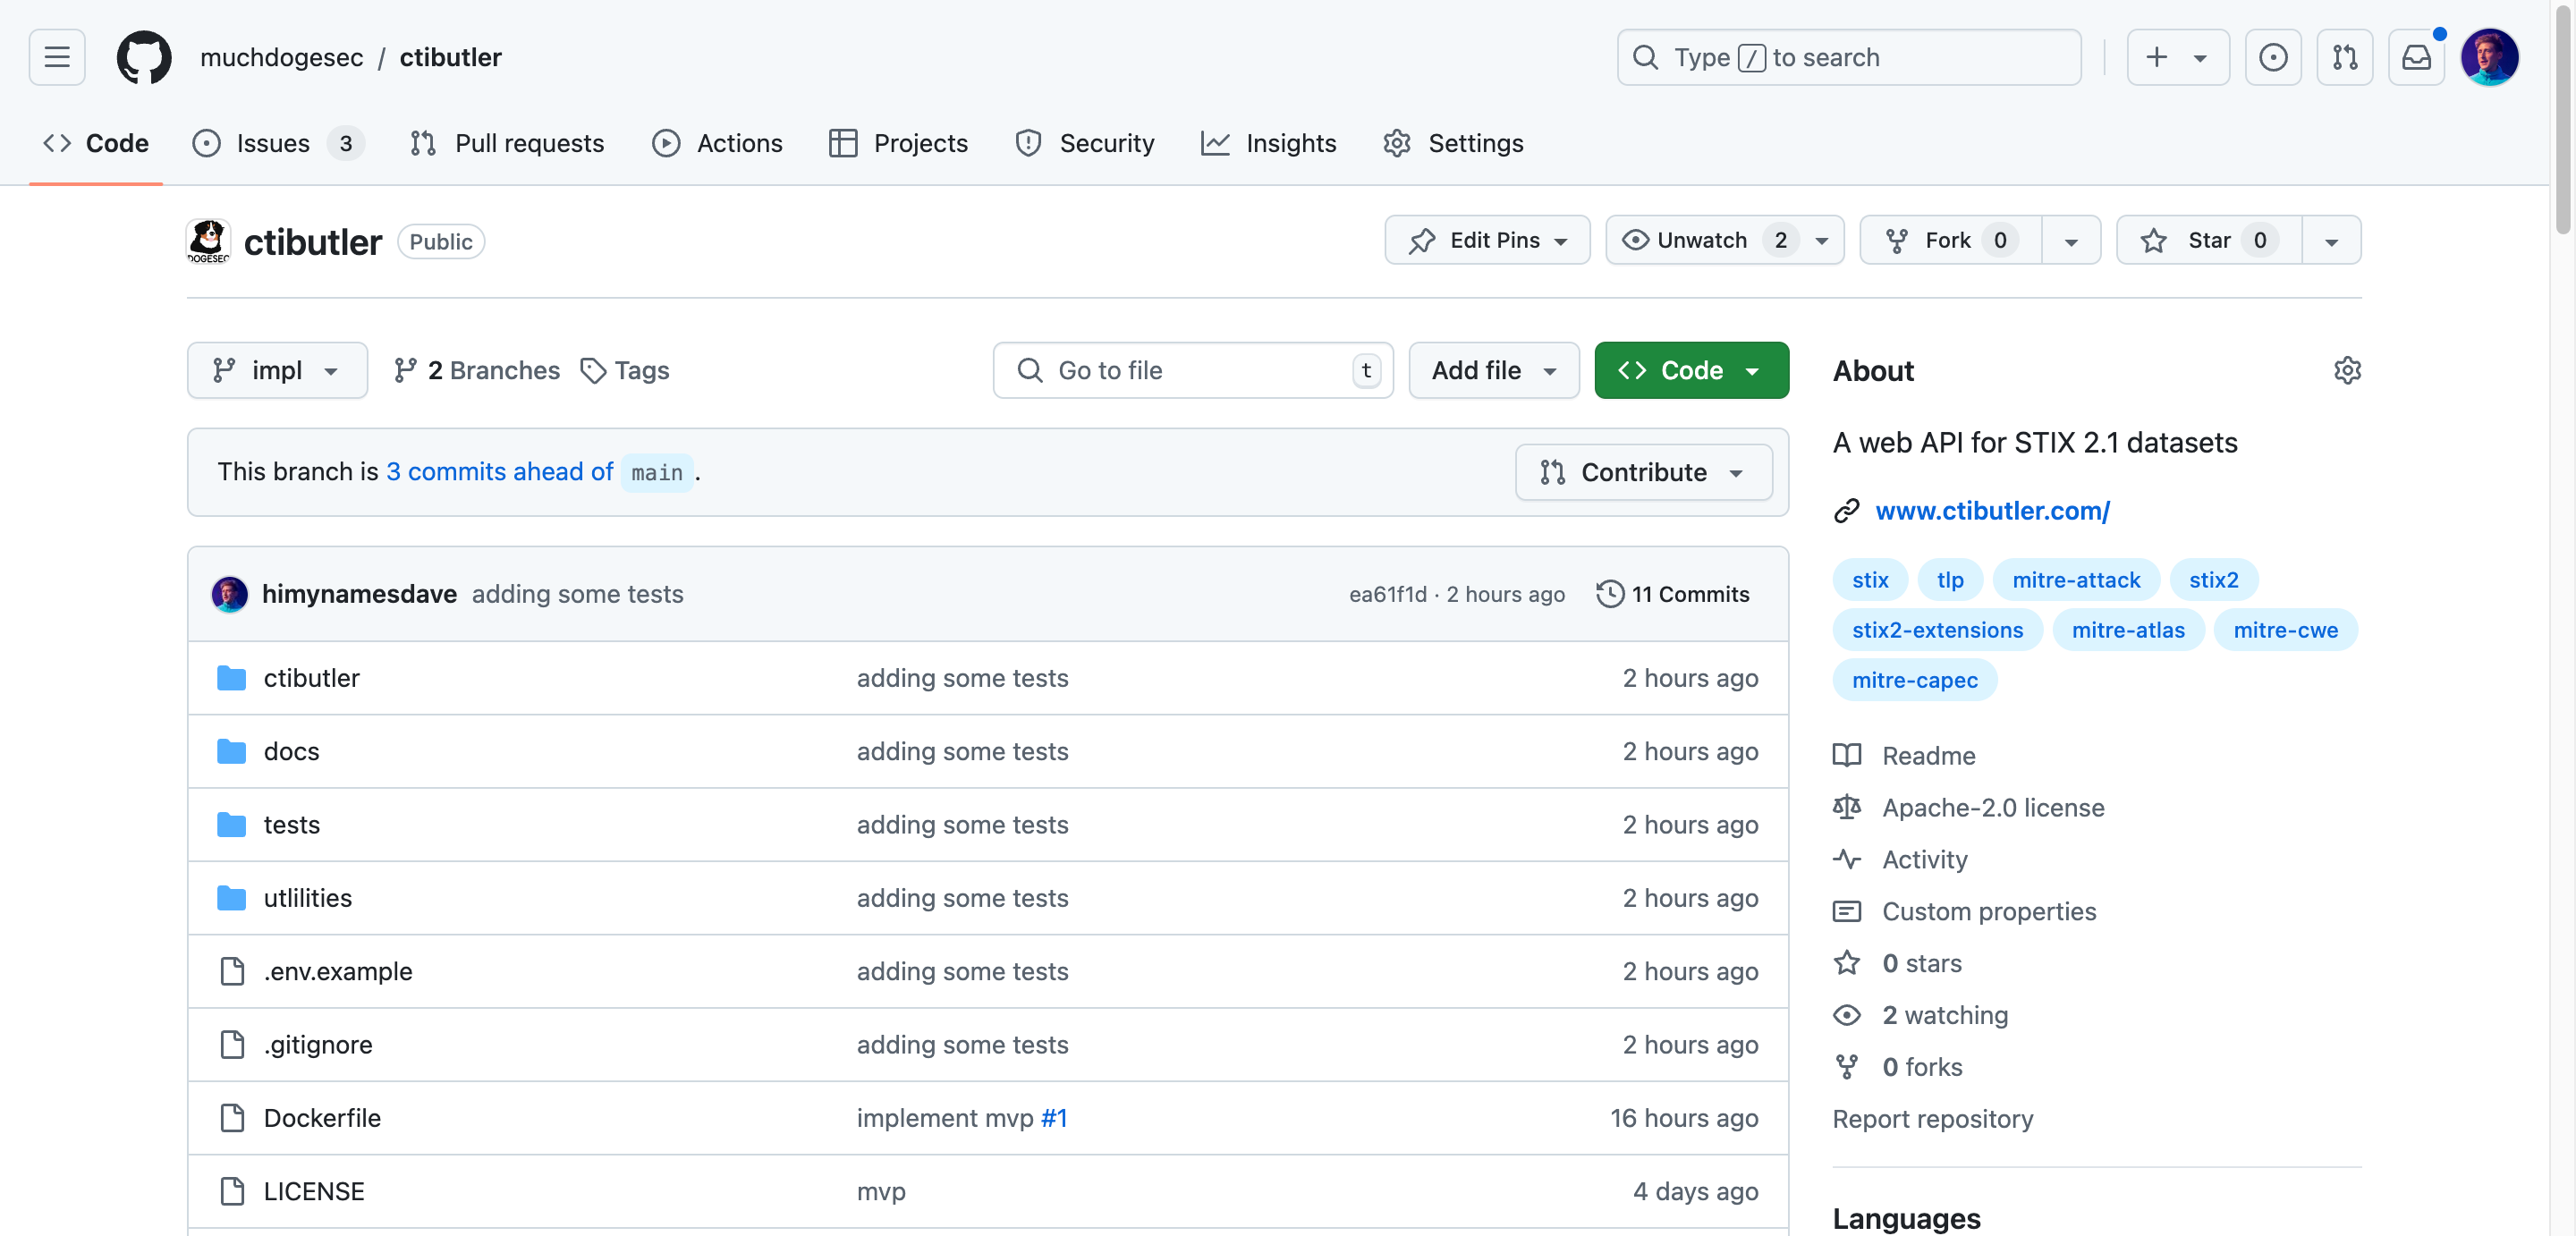Click the search magnifier icon
2576x1236 pixels.
click(x=1645, y=57)
